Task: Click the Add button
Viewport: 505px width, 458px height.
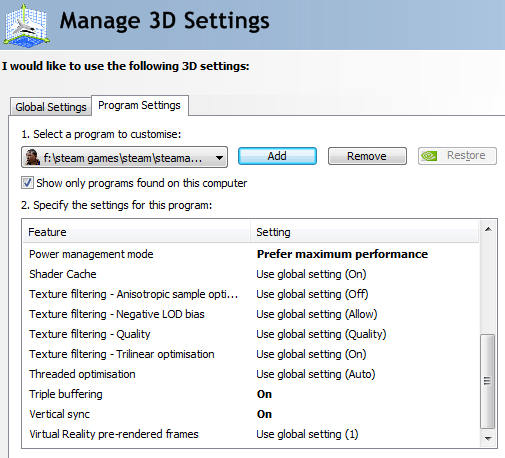Action: click(x=277, y=156)
